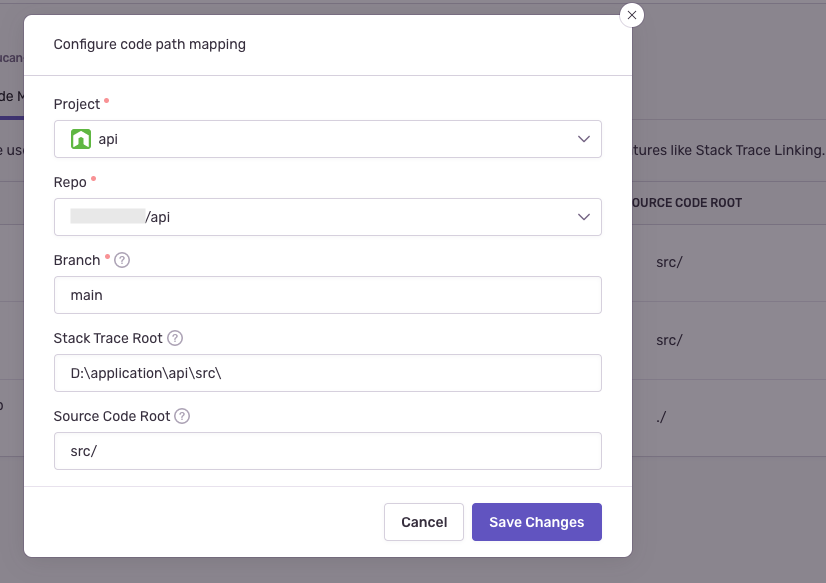826x583 pixels.
Task: Click the Repo field chevron arrow
Action: coord(584,217)
